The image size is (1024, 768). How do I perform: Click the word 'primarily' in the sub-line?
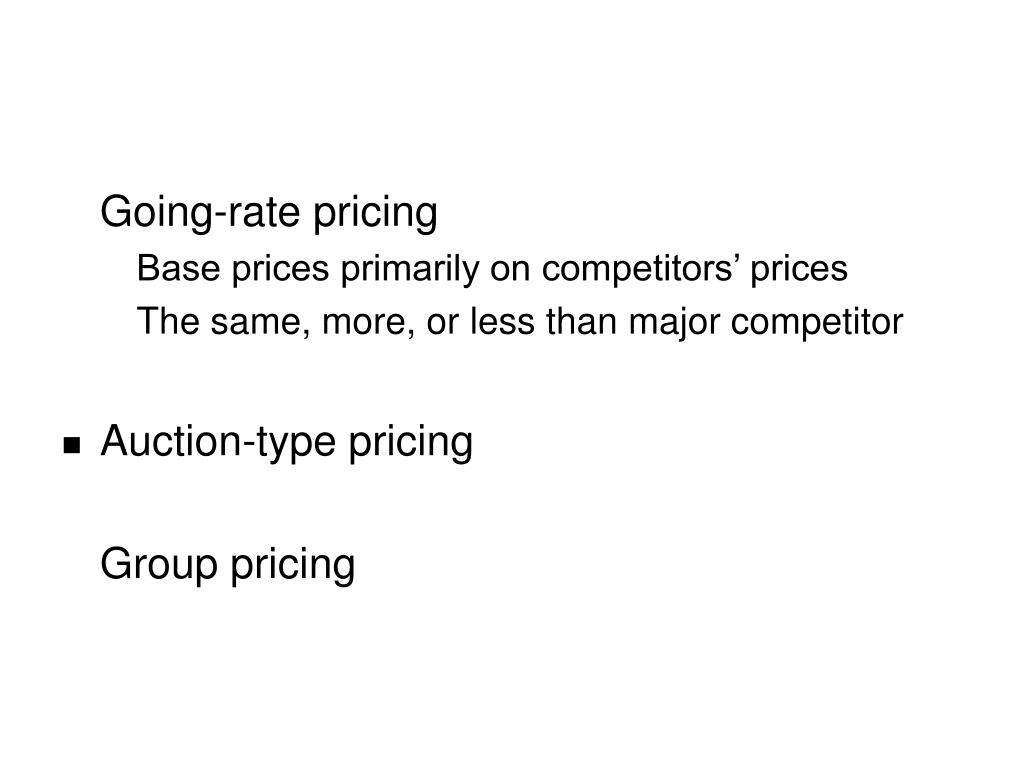pyautogui.click(x=410, y=270)
